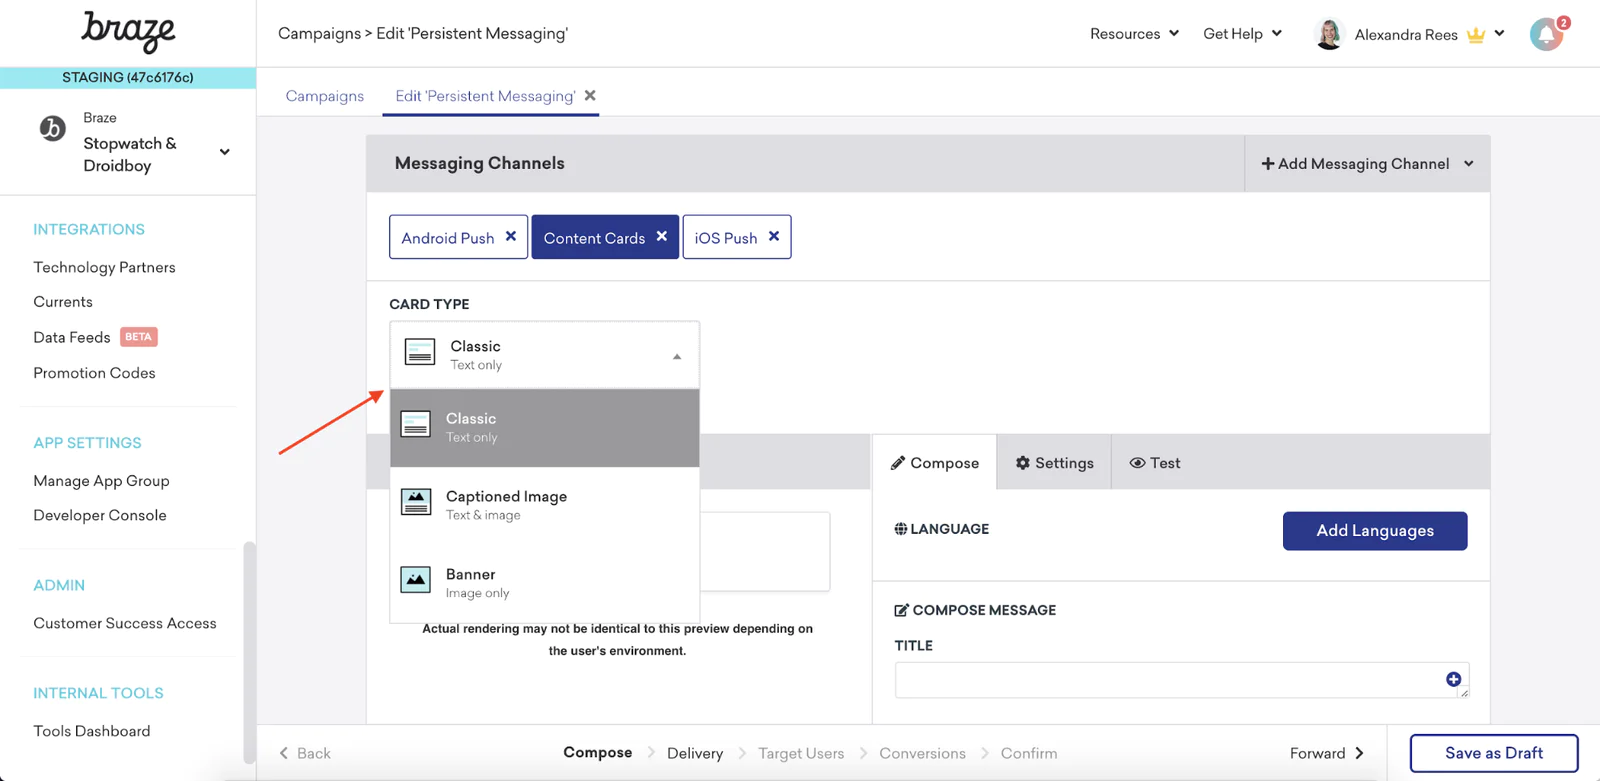
Task: Click the Add Languages button
Action: (x=1375, y=531)
